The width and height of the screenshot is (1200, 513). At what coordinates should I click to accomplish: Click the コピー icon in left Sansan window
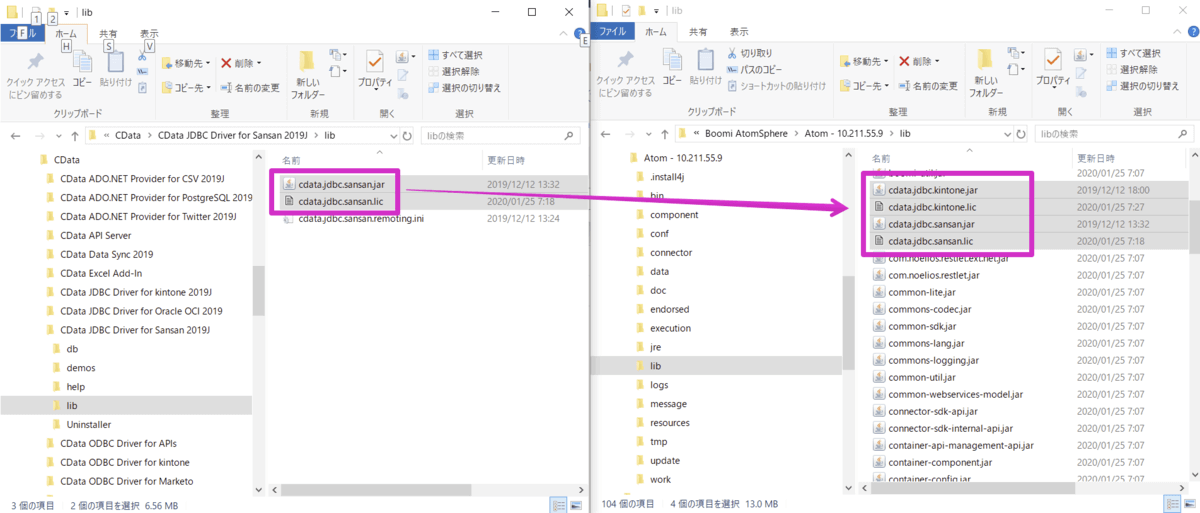(x=82, y=61)
